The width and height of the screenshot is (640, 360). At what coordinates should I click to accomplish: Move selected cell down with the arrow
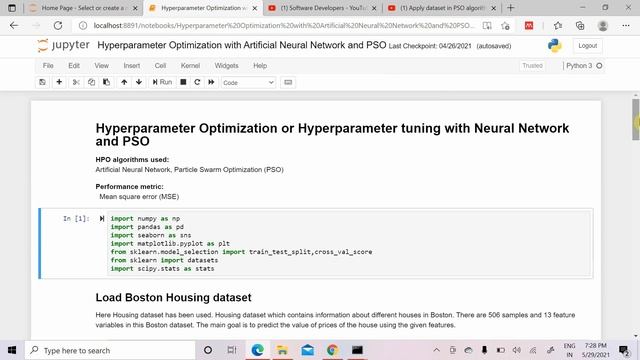139,82
